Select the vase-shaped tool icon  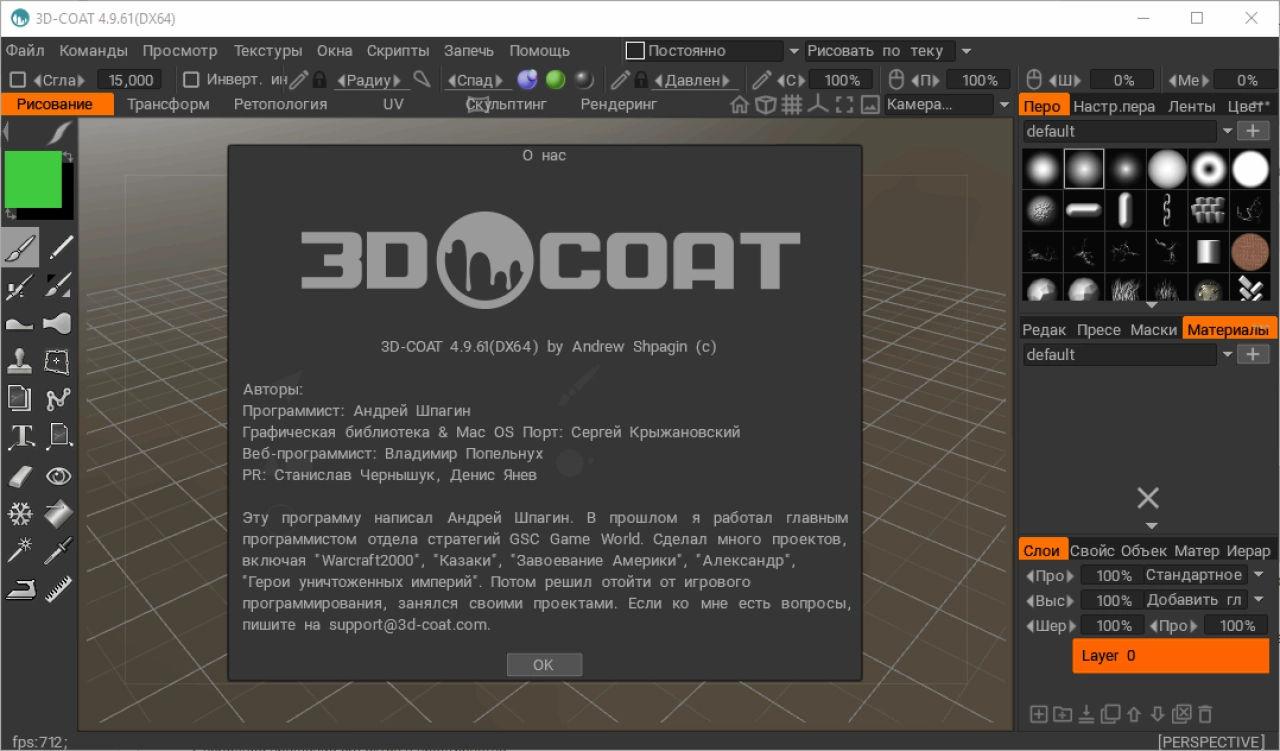[59, 323]
